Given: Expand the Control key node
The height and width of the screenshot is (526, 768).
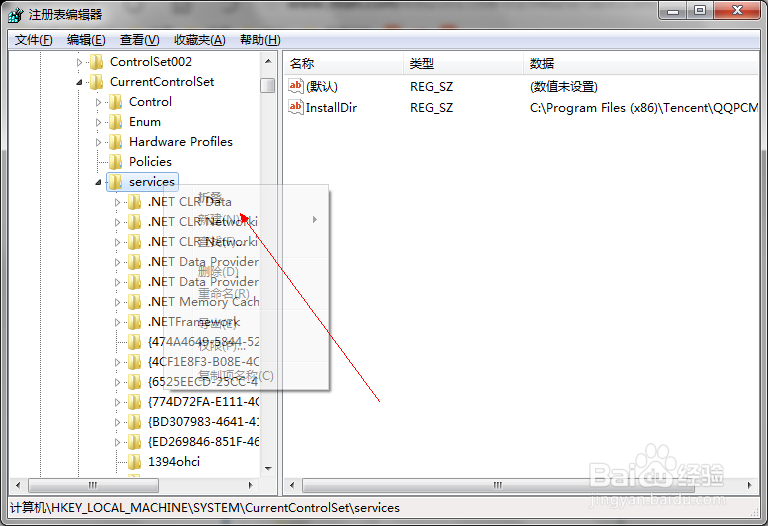Looking at the screenshot, I should click(98, 102).
